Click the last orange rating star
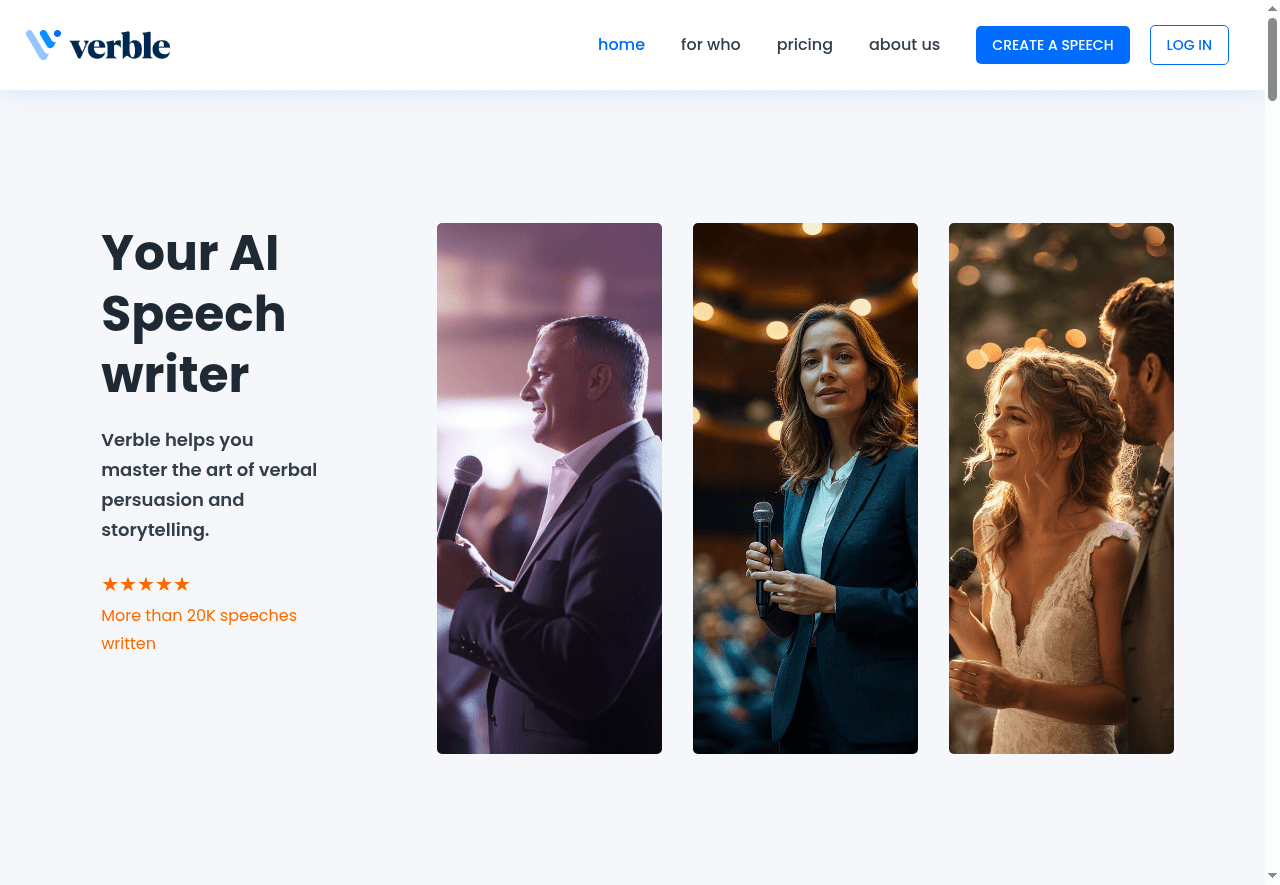Image resolution: width=1280 pixels, height=885 pixels. 182,584
